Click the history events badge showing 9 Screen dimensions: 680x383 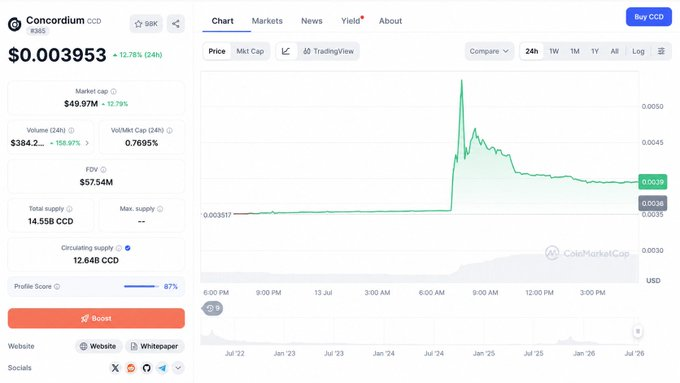[x=212, y=308]
